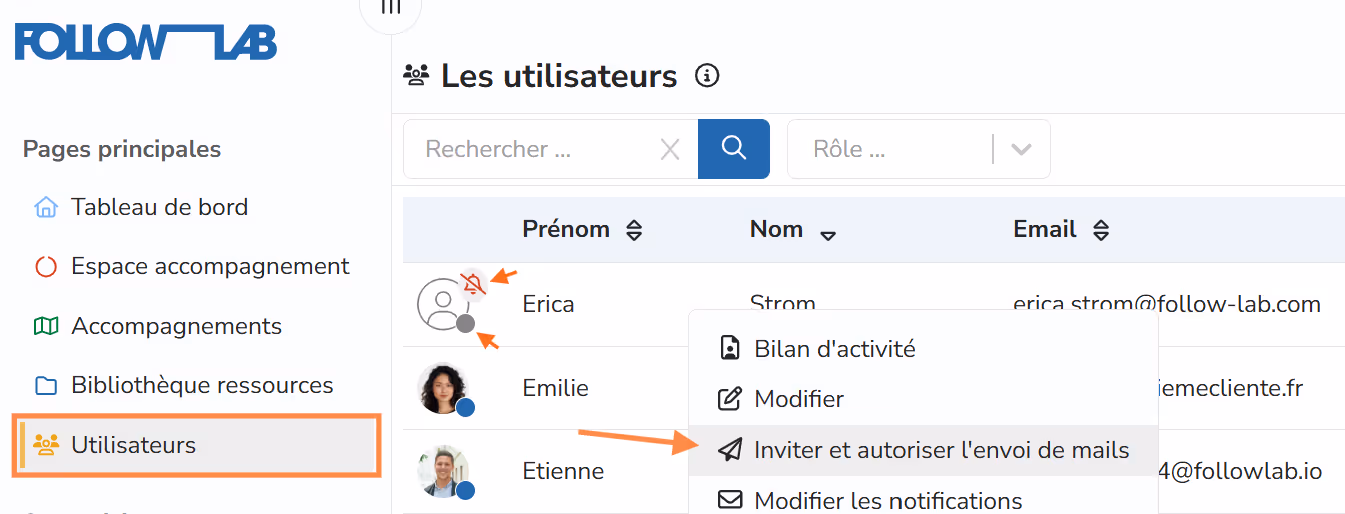
Task: Click the muted bell icon on Erica's avatar
Action: point(473,285)
